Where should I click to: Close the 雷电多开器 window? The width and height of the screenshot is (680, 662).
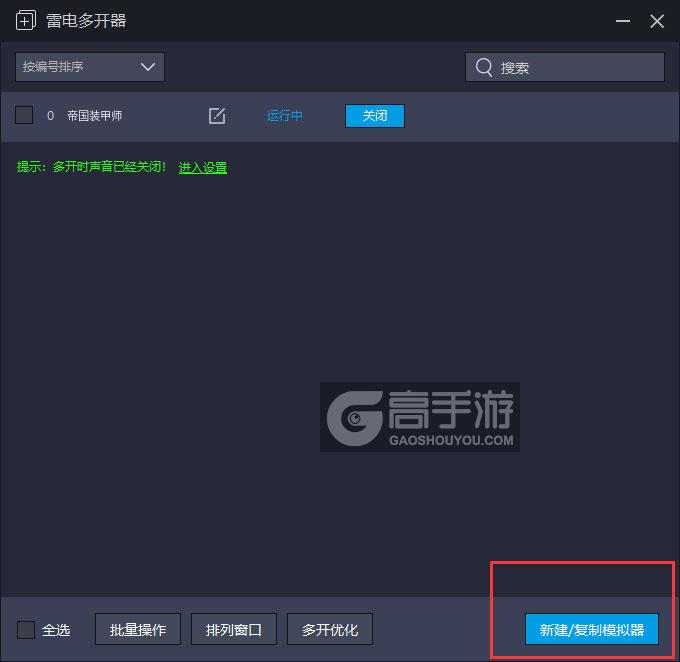[657, 21]
